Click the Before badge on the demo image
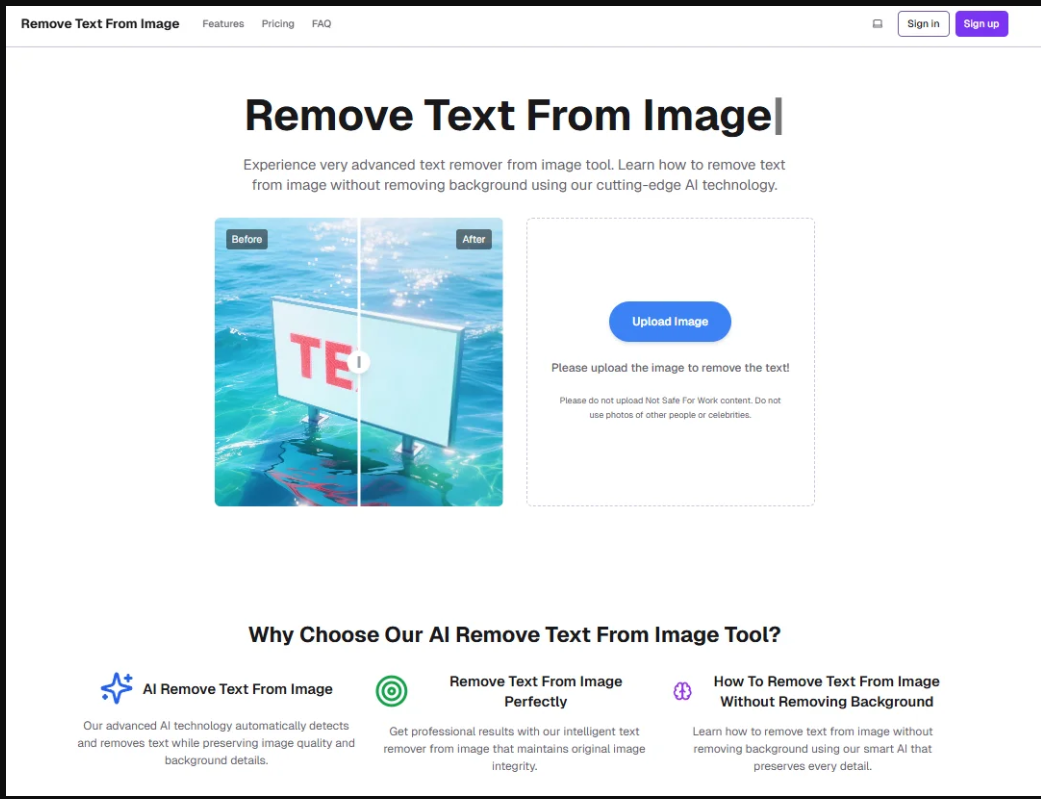This screenshot has height=799, width=1041. coord(247,239)
